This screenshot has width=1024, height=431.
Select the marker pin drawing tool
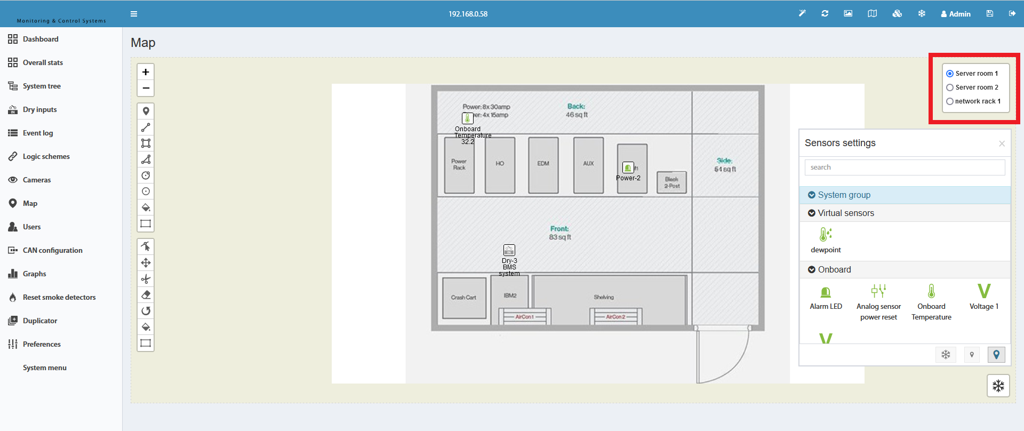pyautogui.click(x=146, y=111)
